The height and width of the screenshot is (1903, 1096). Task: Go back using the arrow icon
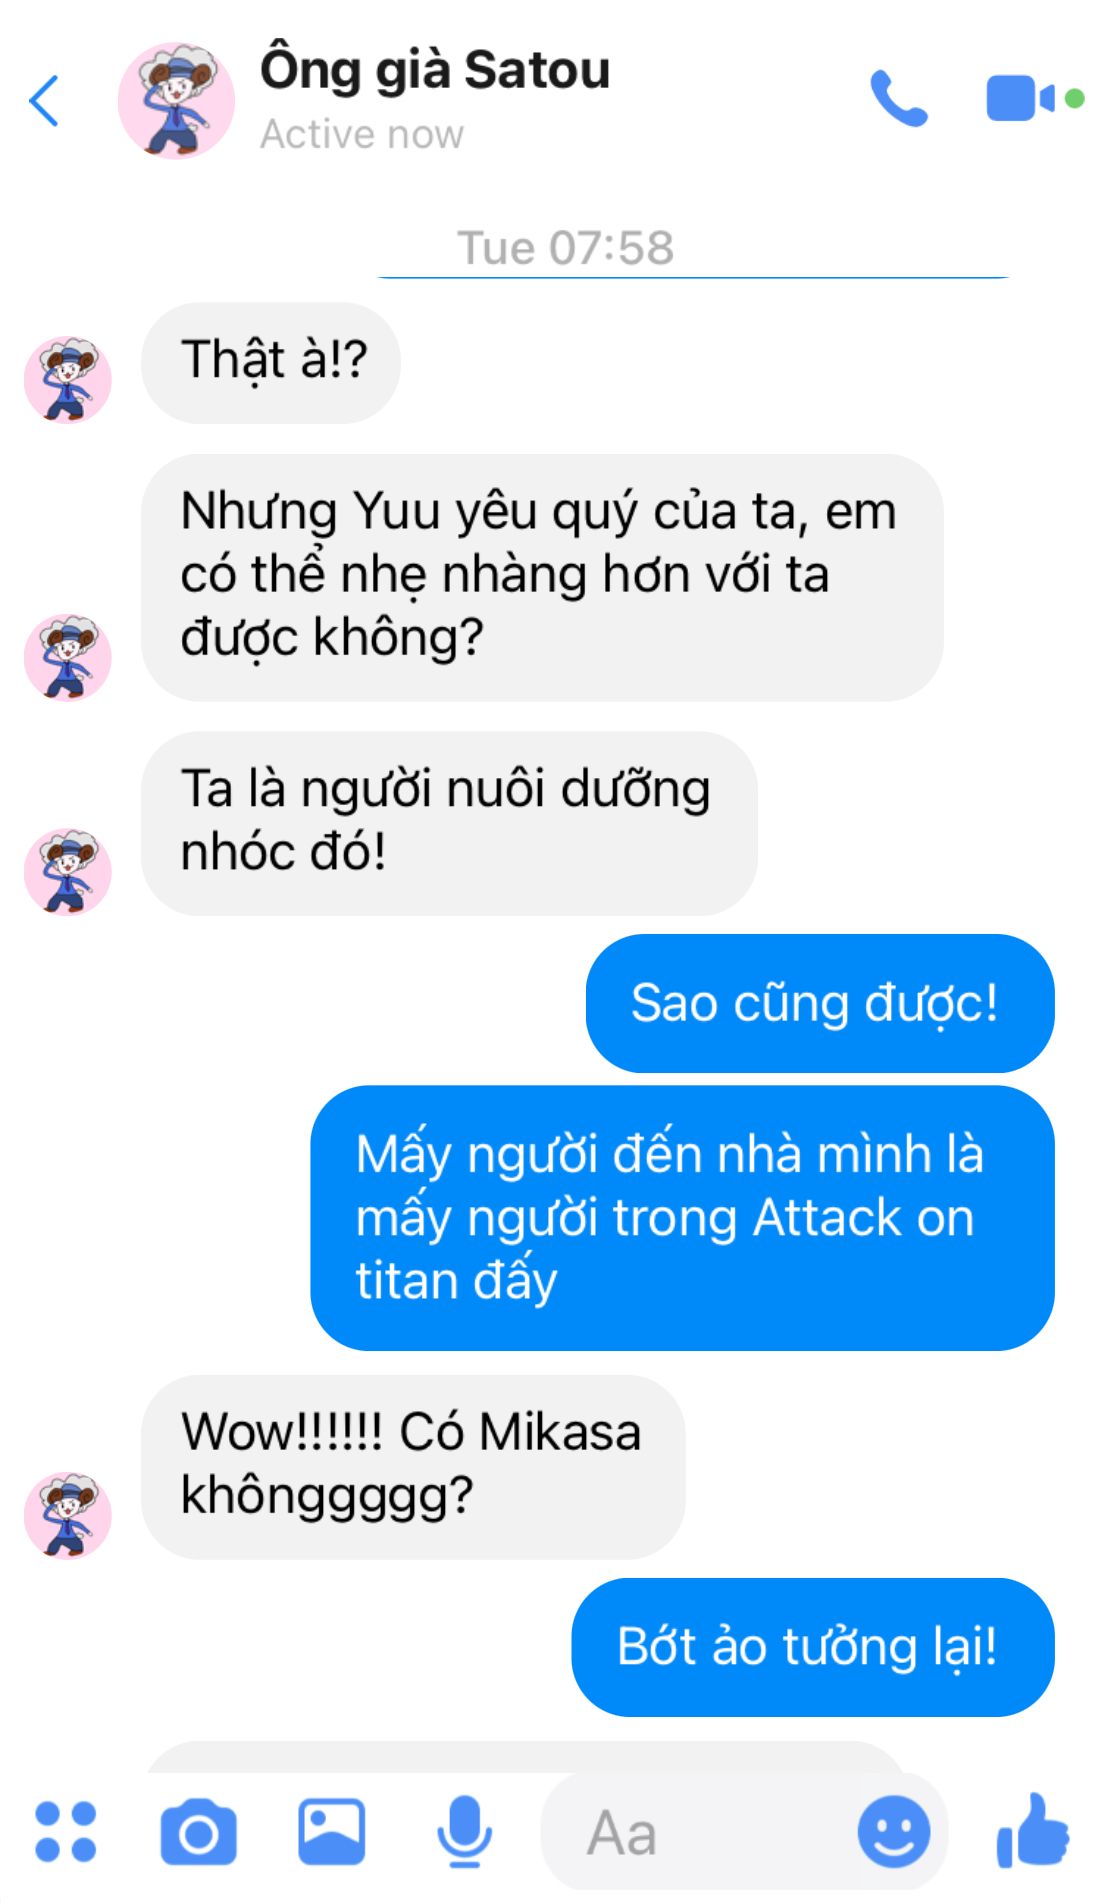(x=44, y=101)
